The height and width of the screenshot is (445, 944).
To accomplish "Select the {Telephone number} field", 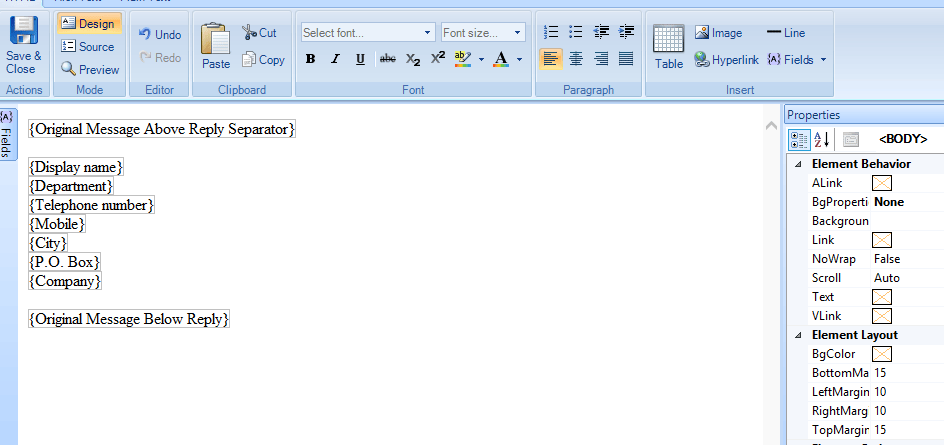I will 92,205.
